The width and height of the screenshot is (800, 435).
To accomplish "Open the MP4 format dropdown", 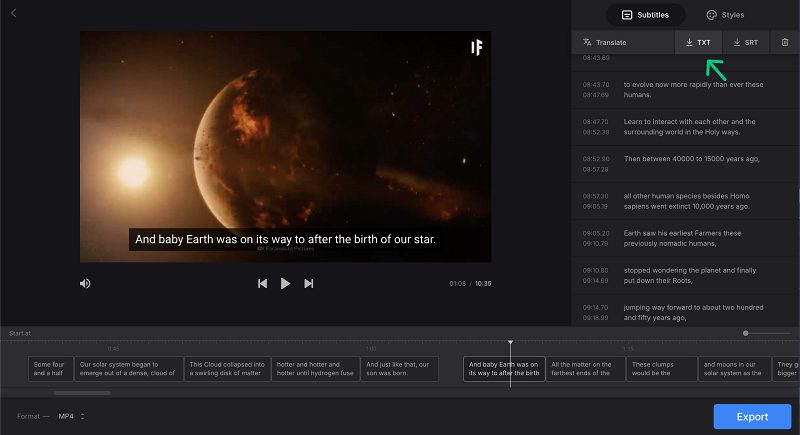I will [x=71, y=416].
